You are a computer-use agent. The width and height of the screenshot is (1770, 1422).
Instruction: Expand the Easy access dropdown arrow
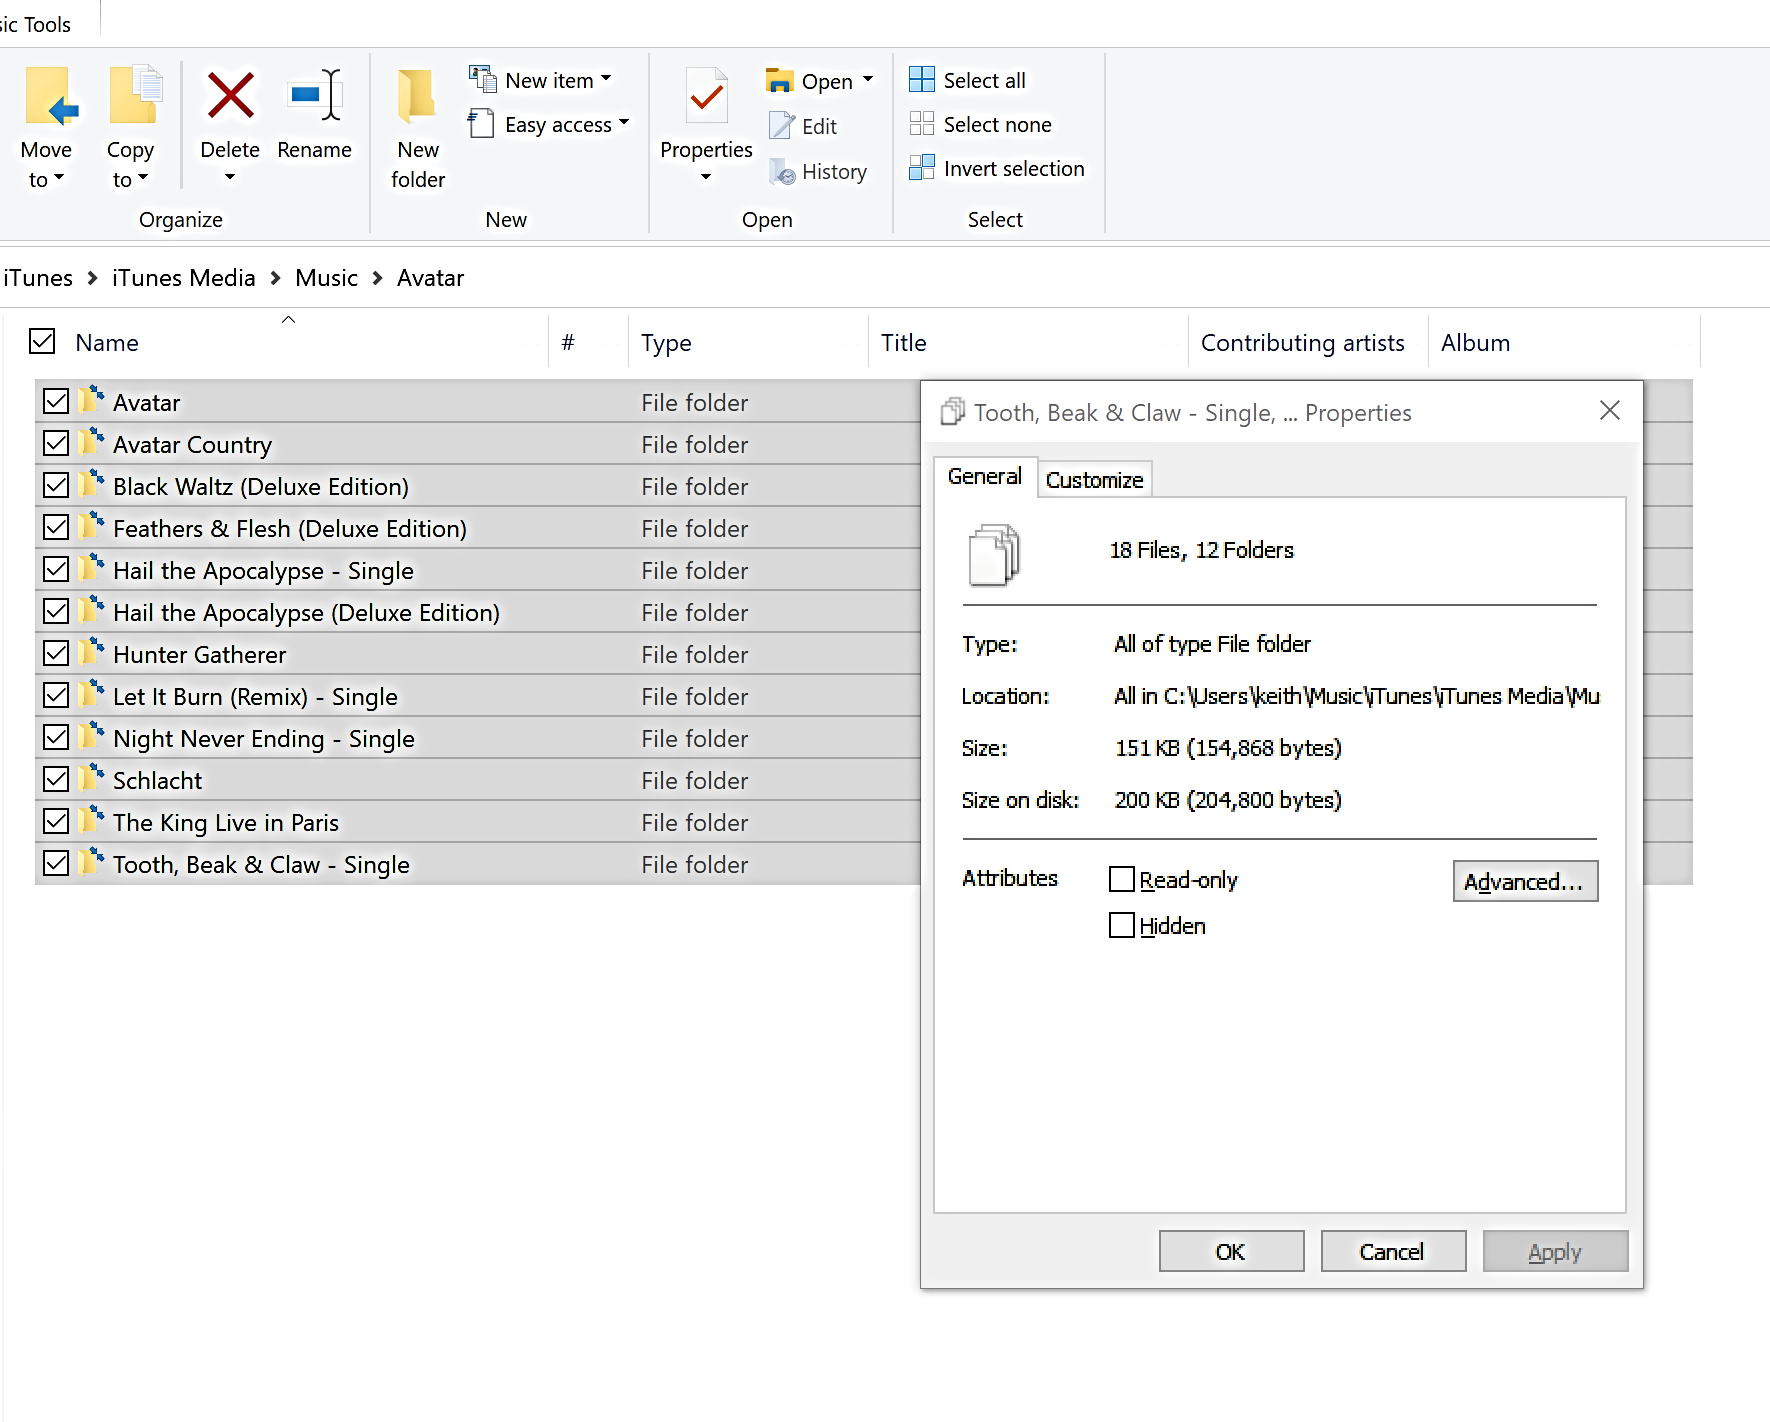coord(624,122)
